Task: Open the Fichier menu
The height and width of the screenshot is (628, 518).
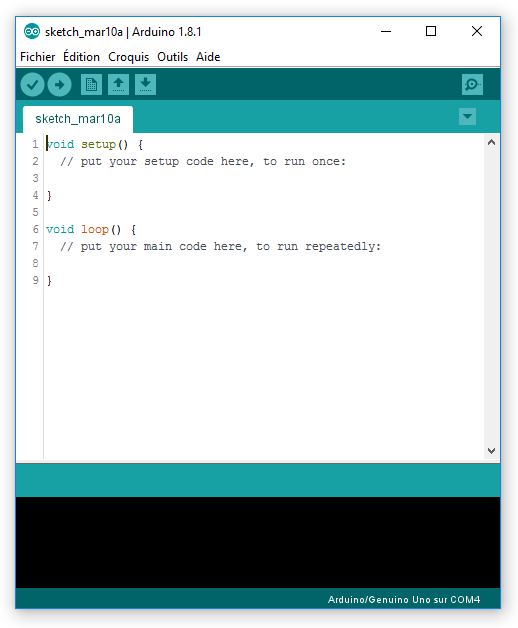Action: point(38,57)
